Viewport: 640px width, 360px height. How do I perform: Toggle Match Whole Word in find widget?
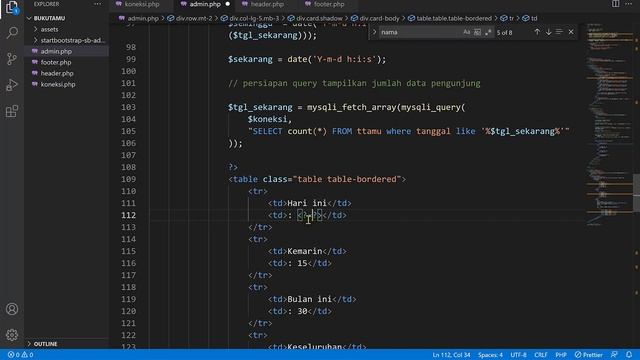477,32
